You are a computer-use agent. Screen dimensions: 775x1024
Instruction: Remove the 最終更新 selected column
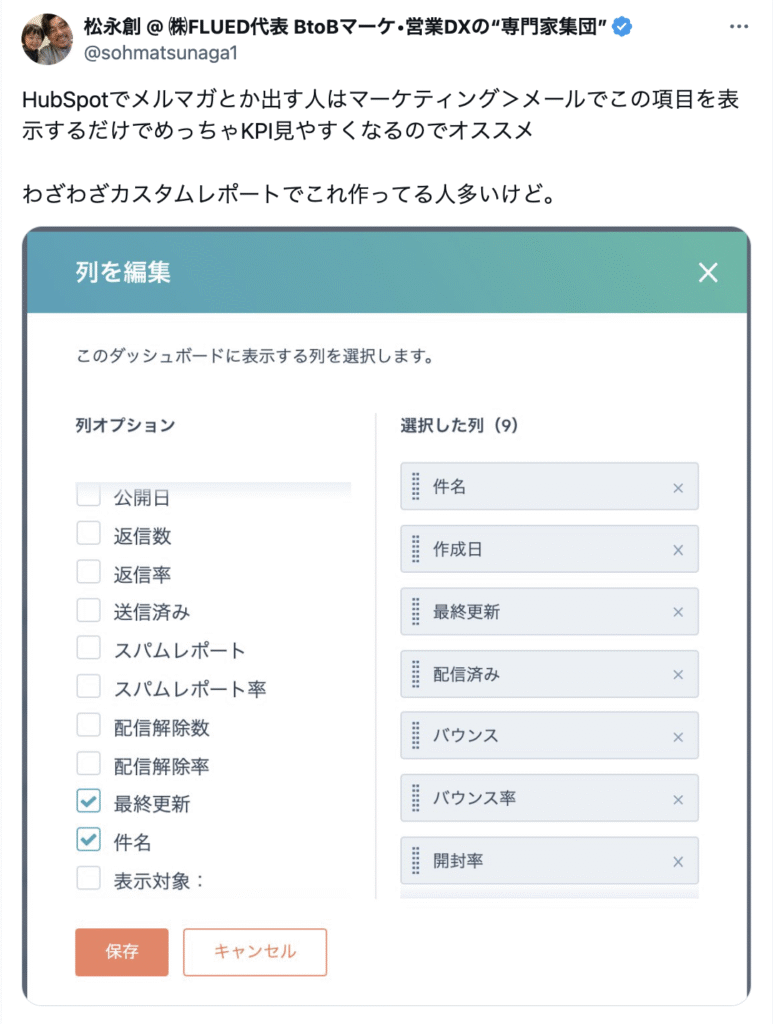(x=678, y=612)
